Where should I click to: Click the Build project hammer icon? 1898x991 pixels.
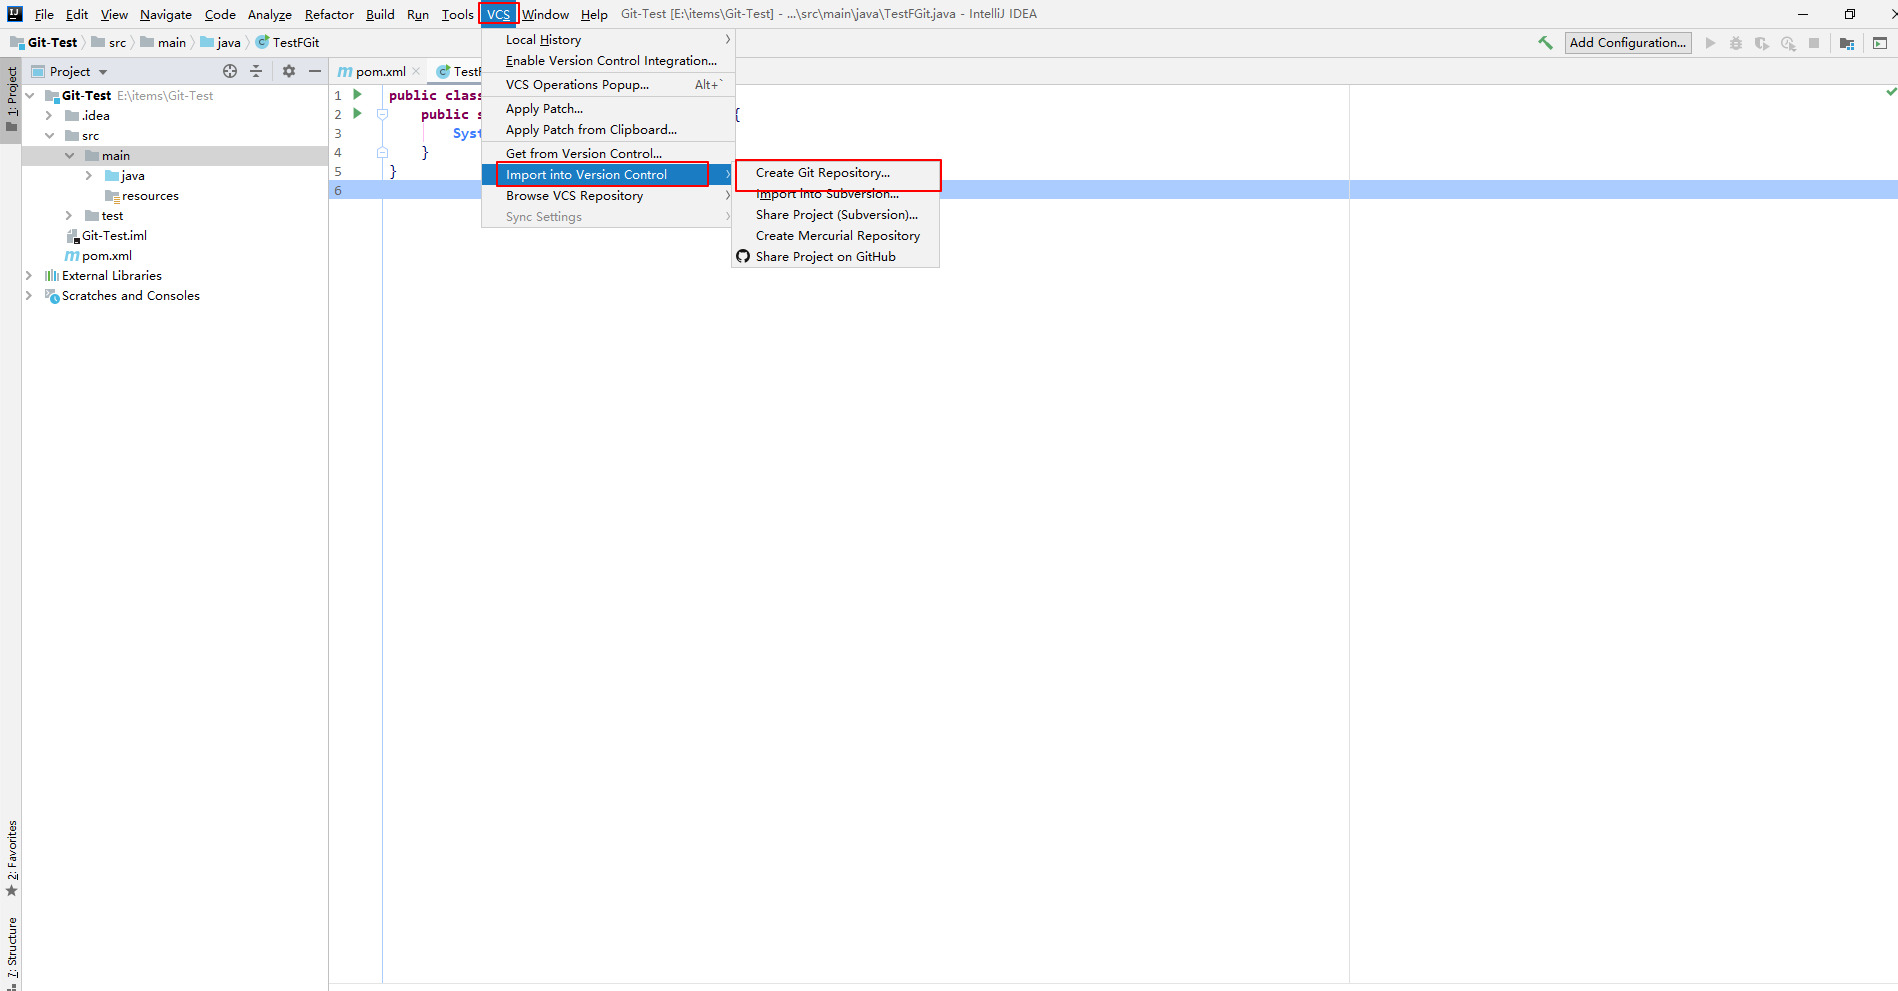coord(1545,43)
